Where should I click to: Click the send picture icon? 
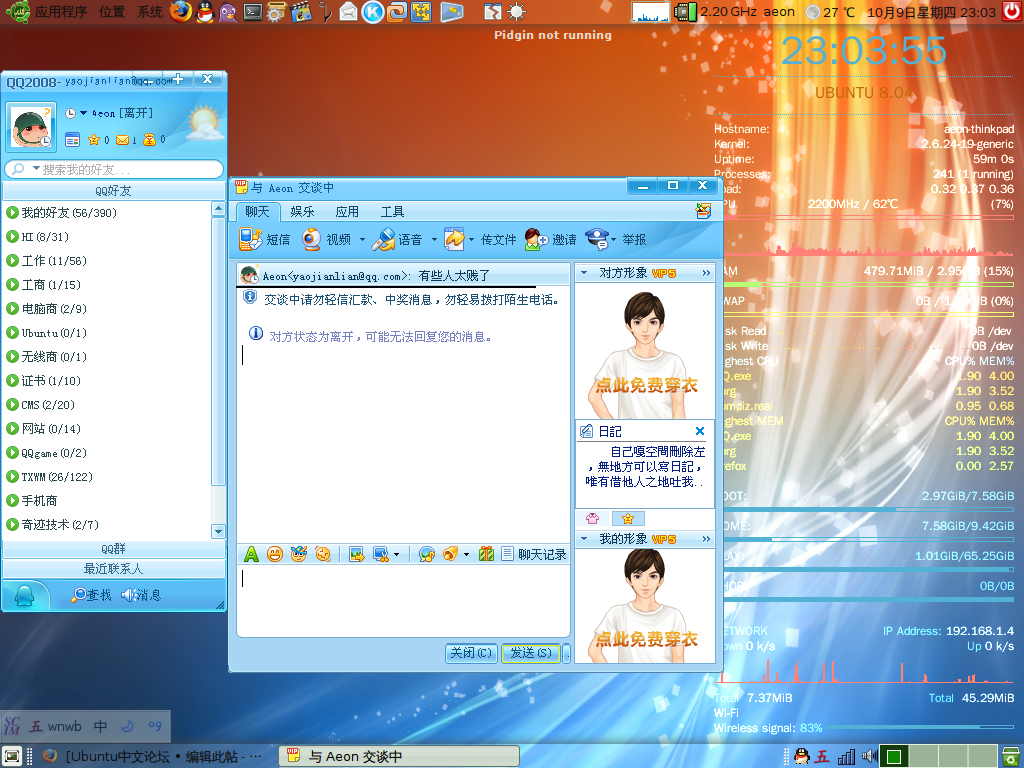(x=357, y=554)
